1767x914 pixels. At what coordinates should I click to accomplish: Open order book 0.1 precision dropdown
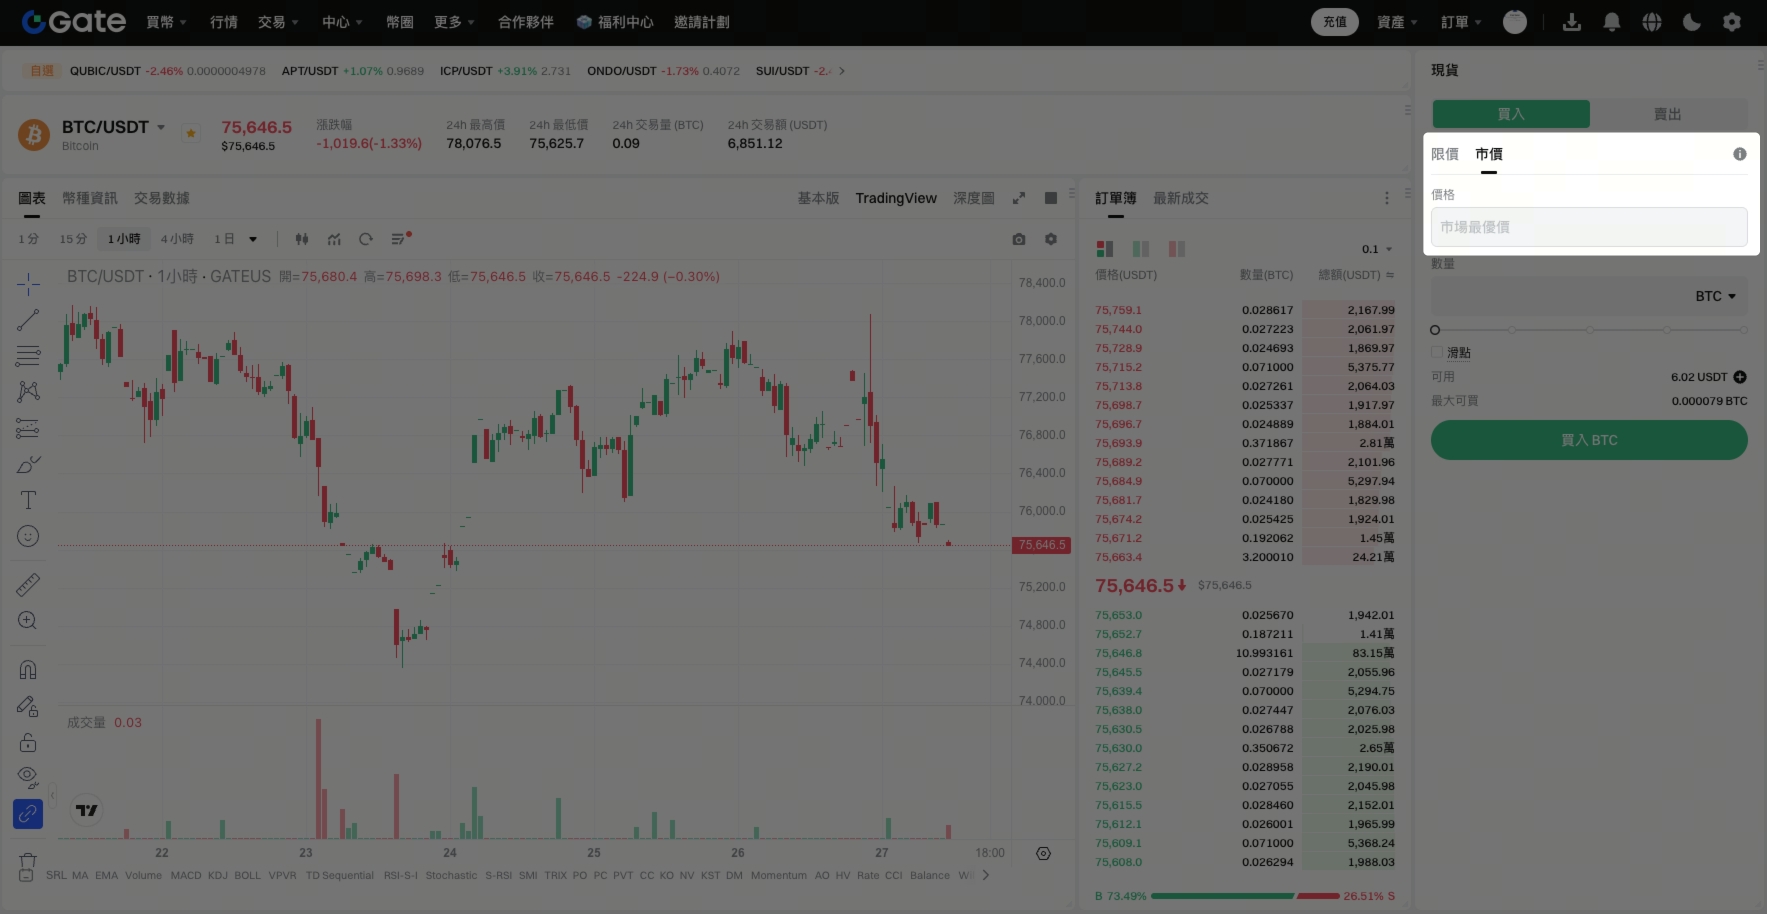(1377, 249)
